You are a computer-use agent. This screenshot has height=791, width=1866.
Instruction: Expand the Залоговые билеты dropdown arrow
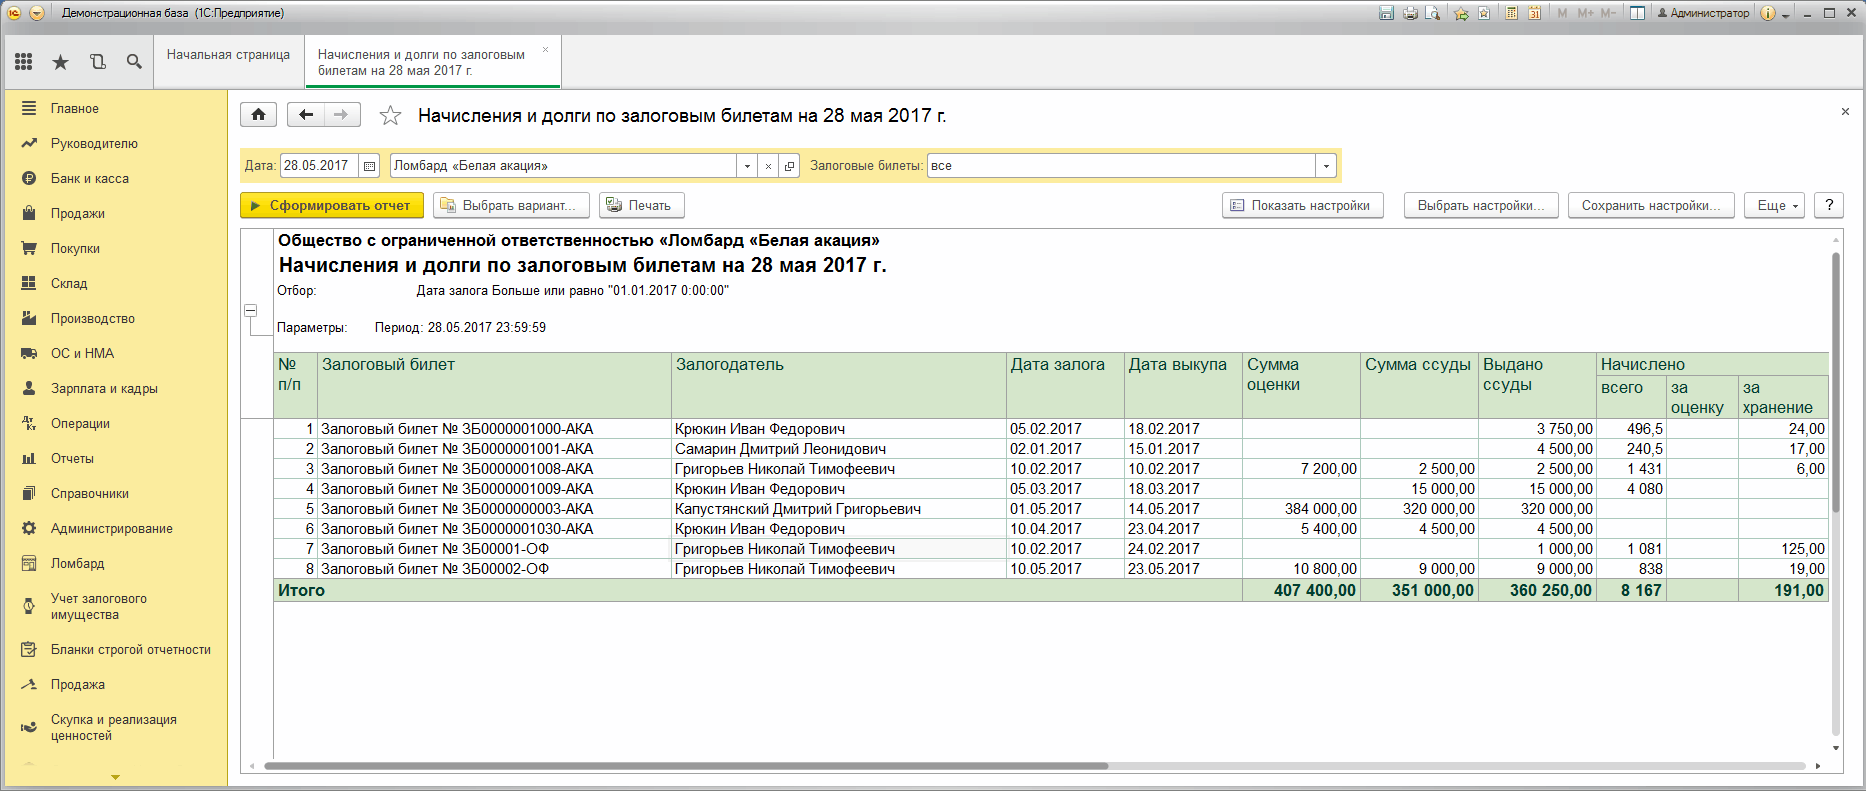coord(1326,166)
